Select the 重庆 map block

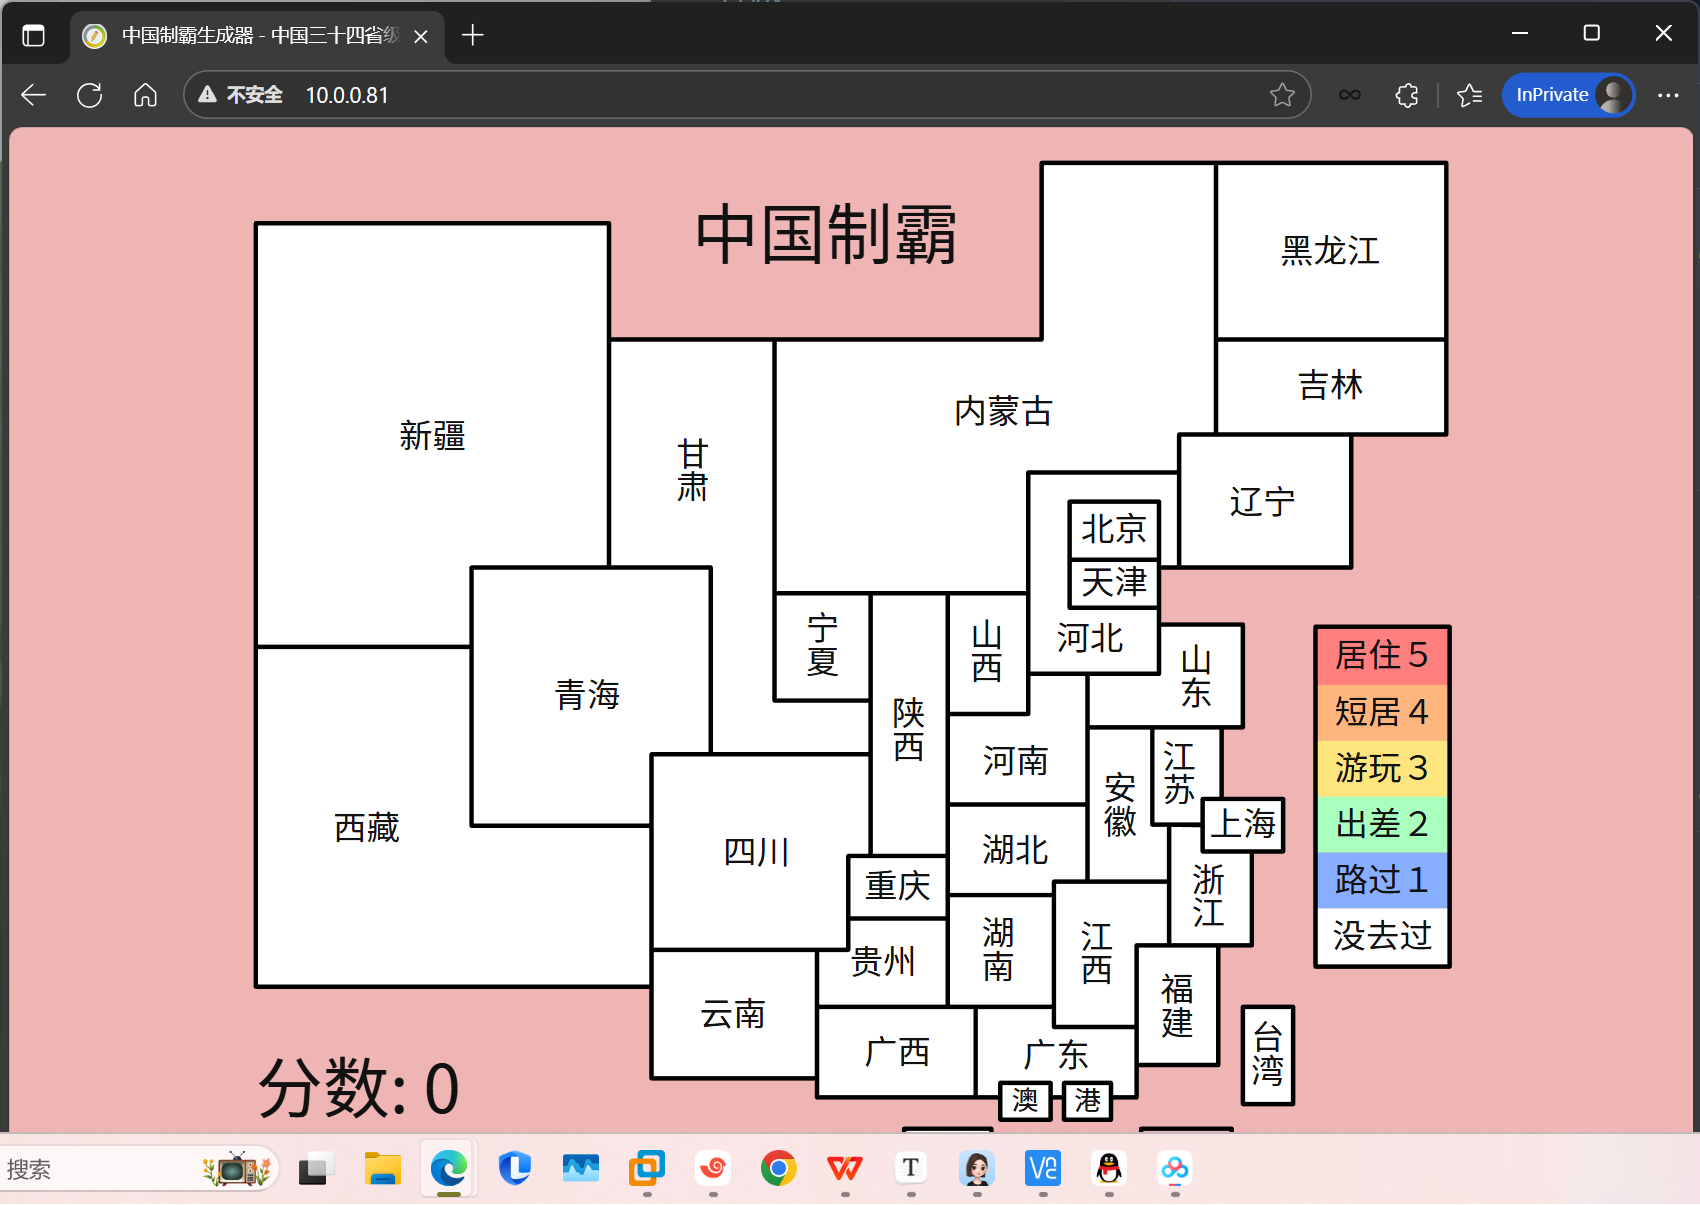point(897,887)
